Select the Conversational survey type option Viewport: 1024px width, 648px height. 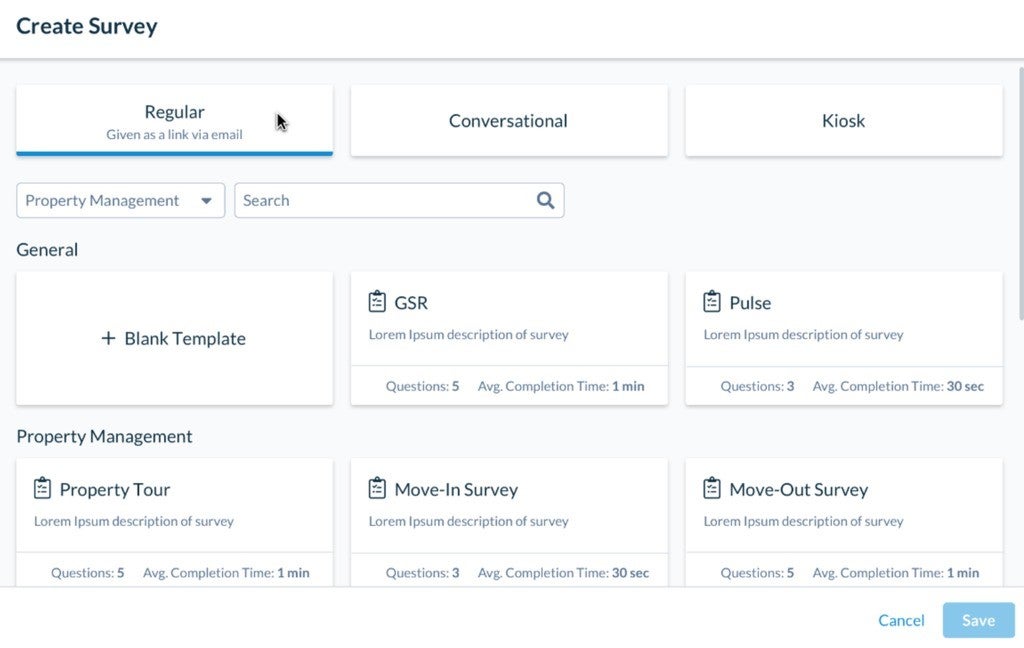[x=508, y=120]
